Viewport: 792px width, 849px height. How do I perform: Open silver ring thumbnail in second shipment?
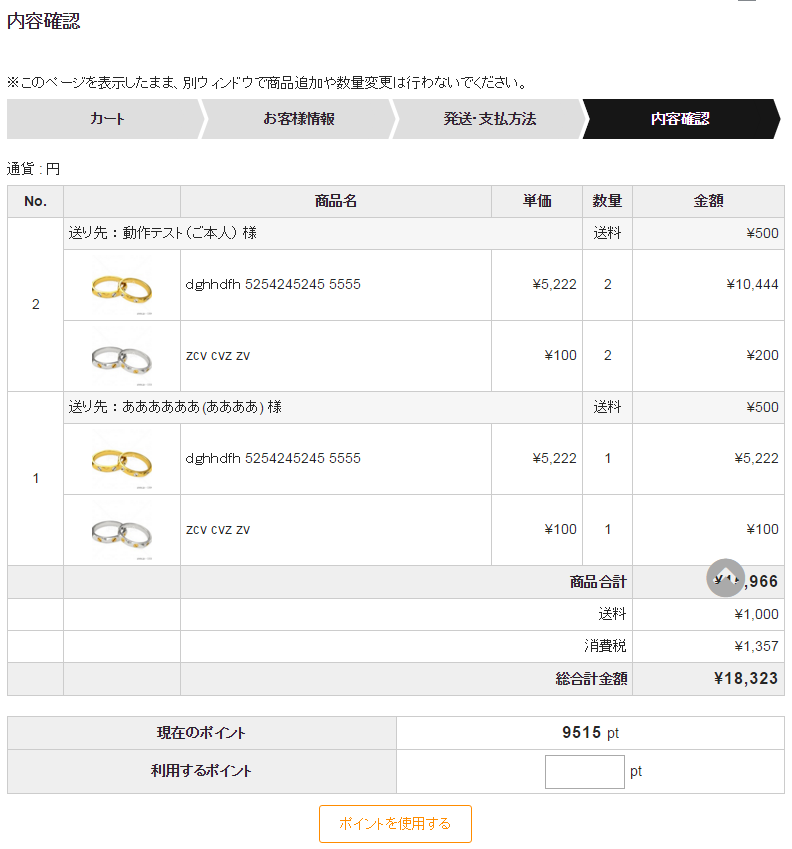pos(122,531)
